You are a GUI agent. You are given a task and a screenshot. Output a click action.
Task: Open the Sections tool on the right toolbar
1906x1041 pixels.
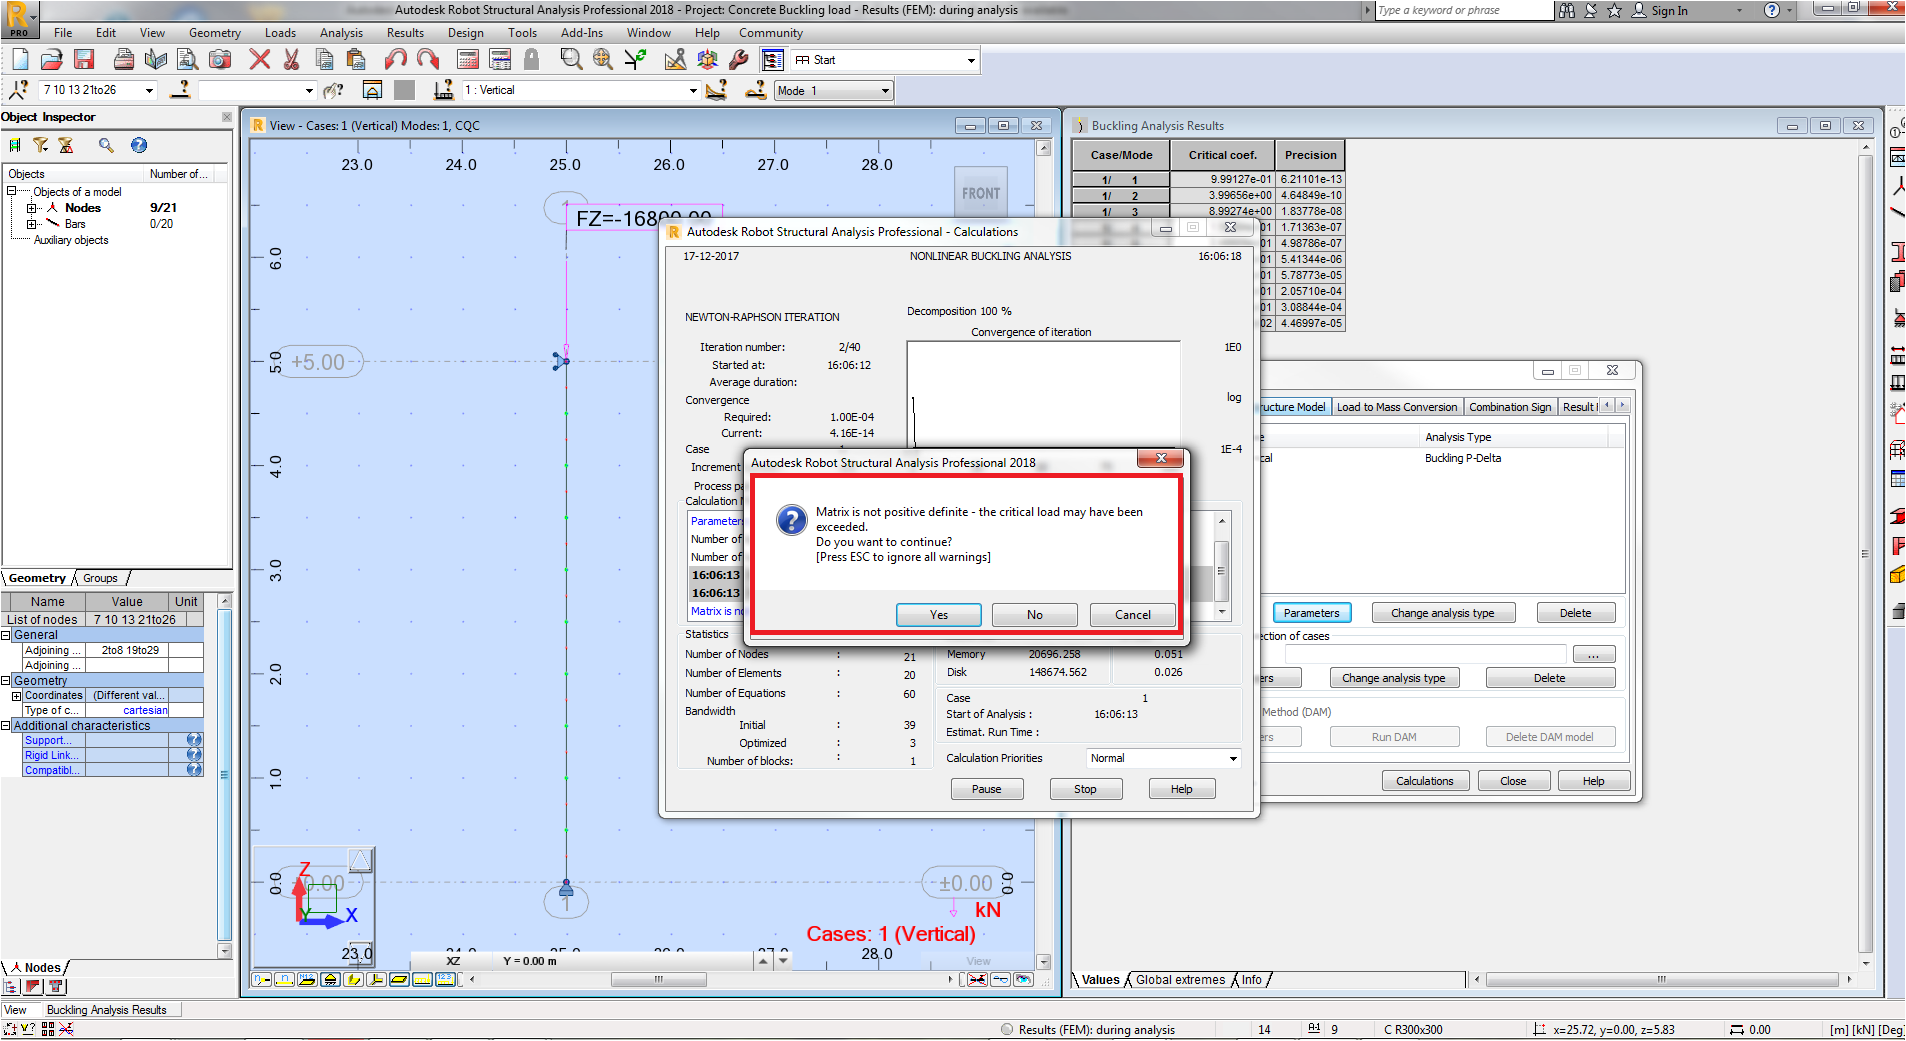(x=1896, y=252)
